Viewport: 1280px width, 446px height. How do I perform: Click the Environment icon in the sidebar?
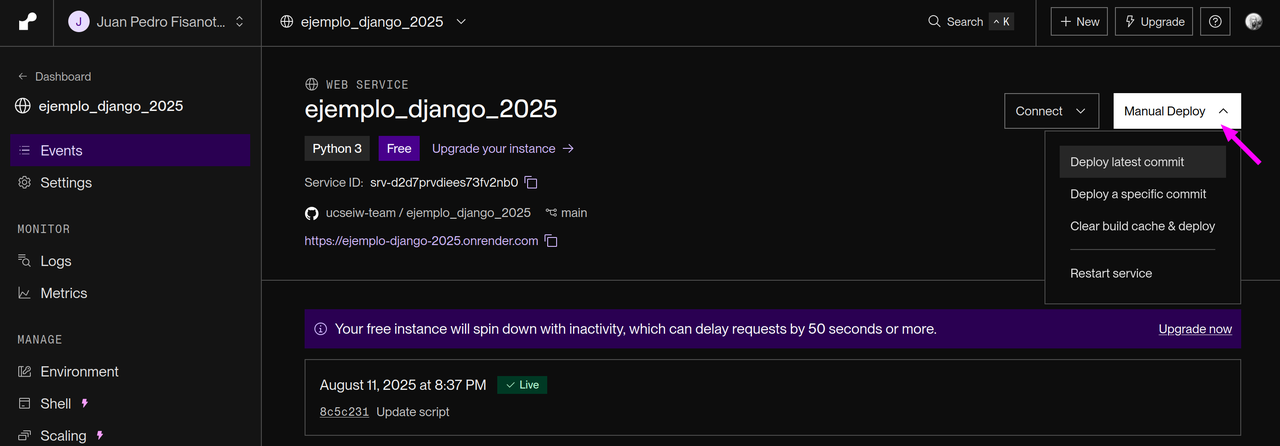click(25, 371)
